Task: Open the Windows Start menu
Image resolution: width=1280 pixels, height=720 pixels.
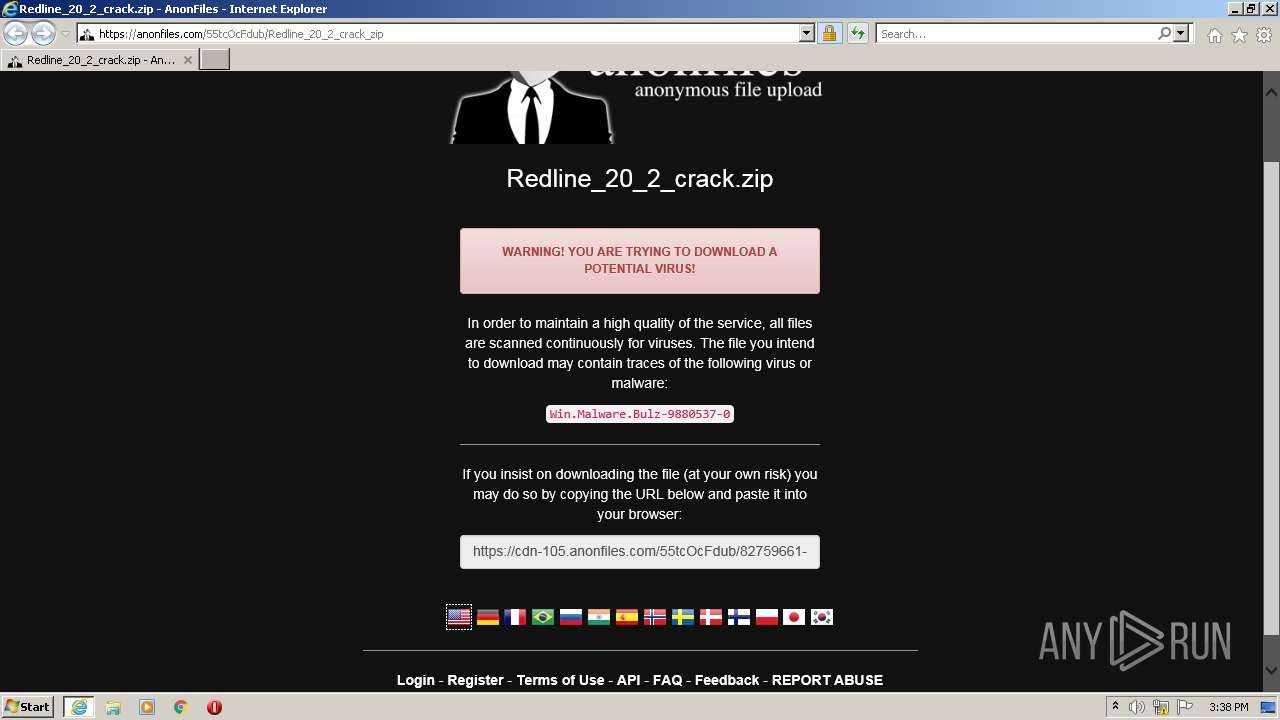Action: (28, 707)
